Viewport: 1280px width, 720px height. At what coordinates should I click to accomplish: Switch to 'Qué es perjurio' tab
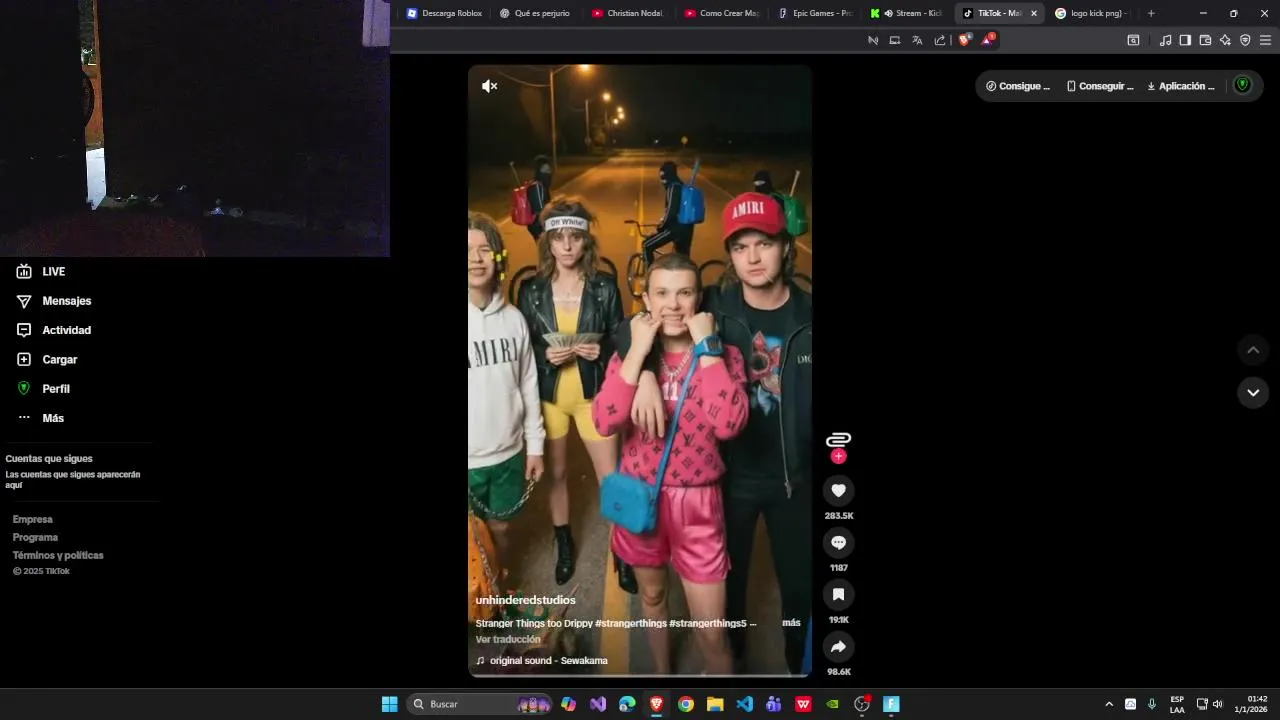coord(535,13)
